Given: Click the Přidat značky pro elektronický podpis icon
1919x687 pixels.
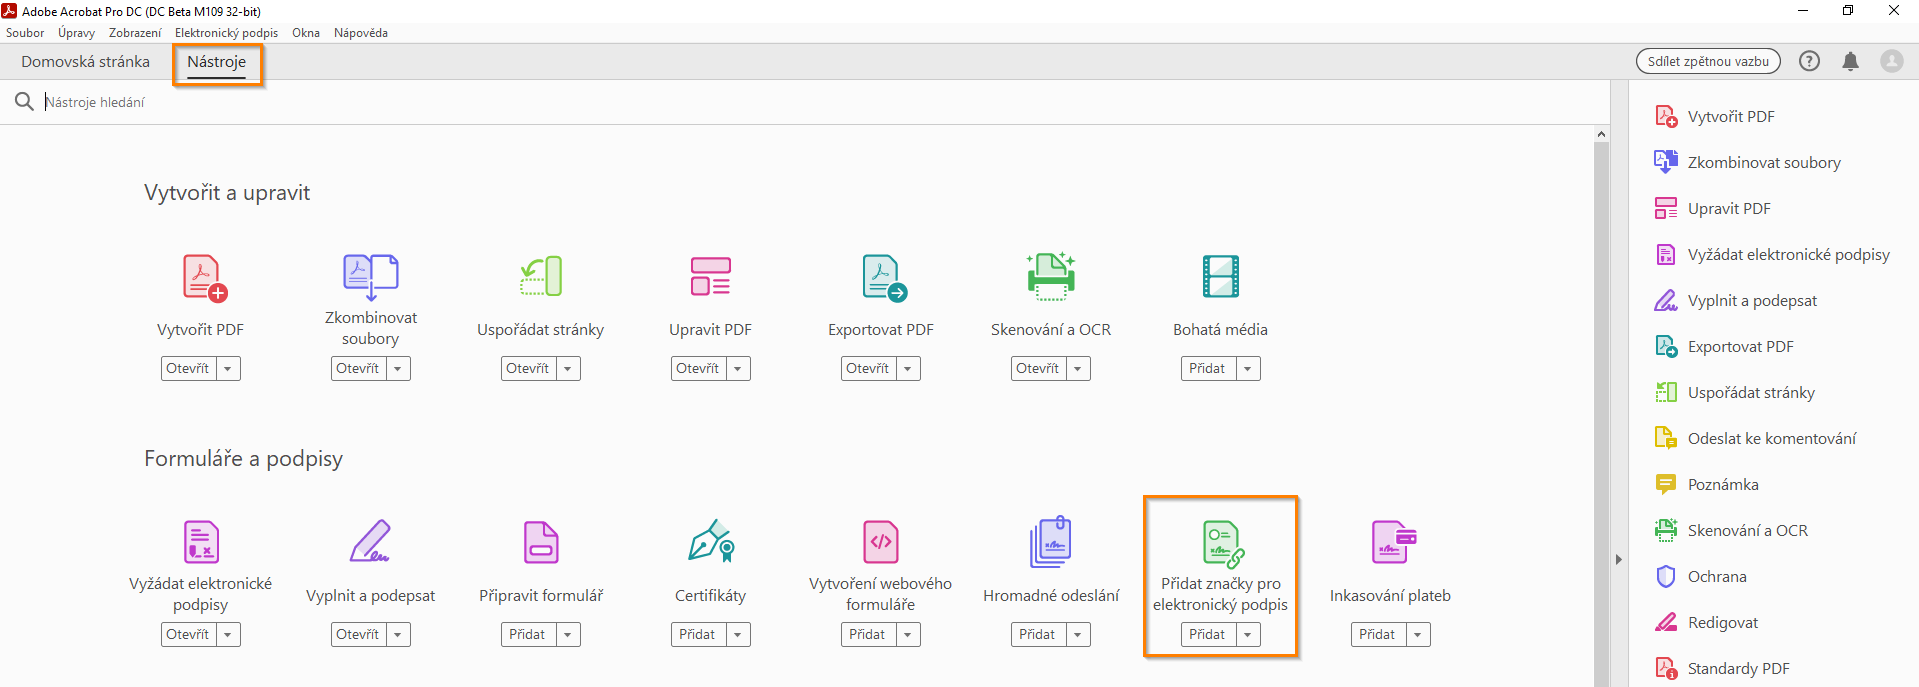Looking at the screenshot, I should [x=1223, y=544].
